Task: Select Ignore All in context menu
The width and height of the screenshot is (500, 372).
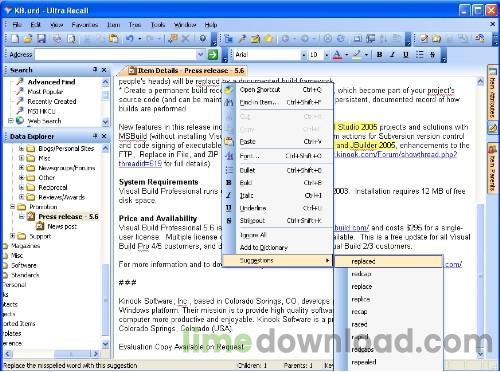Action: click(x=277, y=235)
